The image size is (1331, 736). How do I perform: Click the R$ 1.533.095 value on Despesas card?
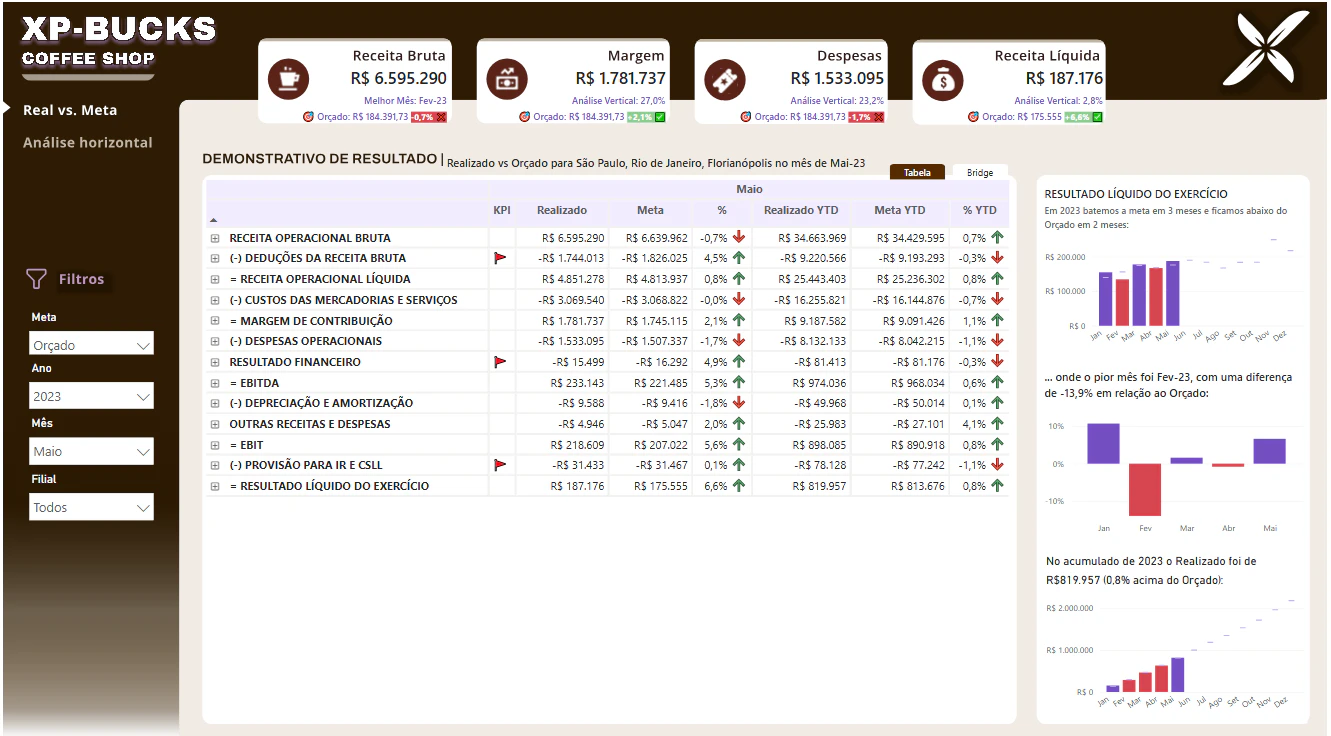pos(837,78)
